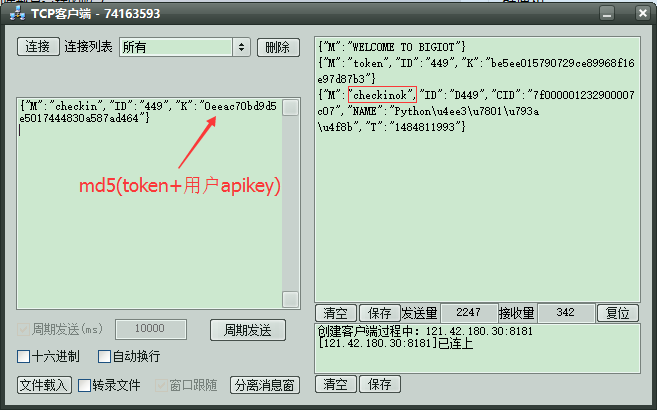Click the 删除 button

[x=278, y=47]
